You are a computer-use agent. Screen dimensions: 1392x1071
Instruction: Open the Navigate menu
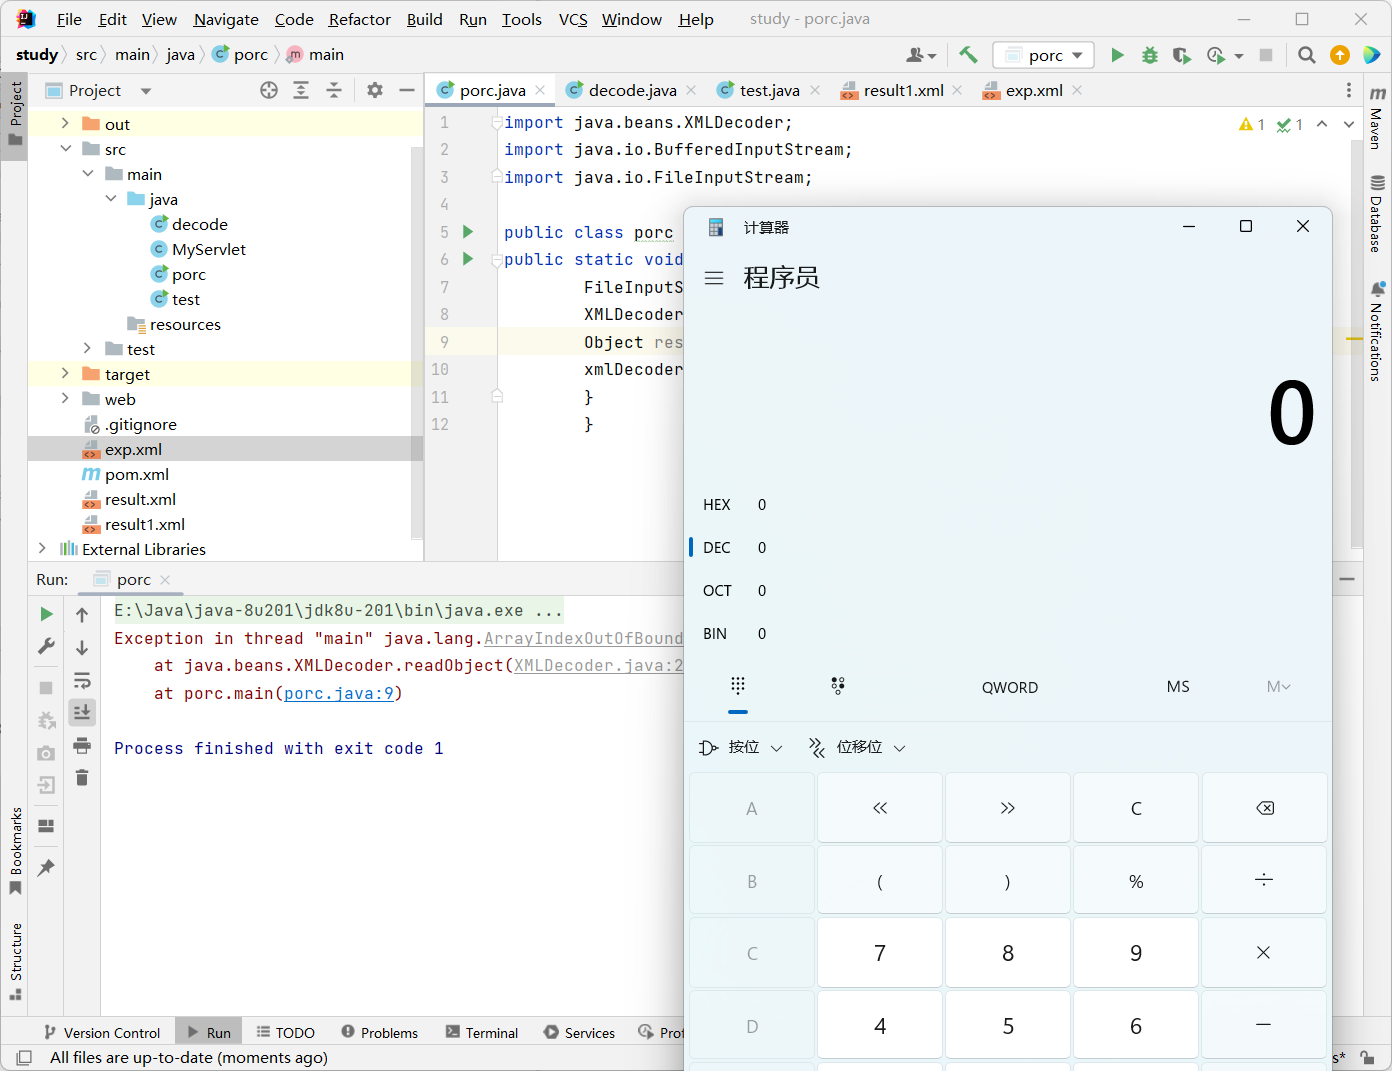[226, 19]
